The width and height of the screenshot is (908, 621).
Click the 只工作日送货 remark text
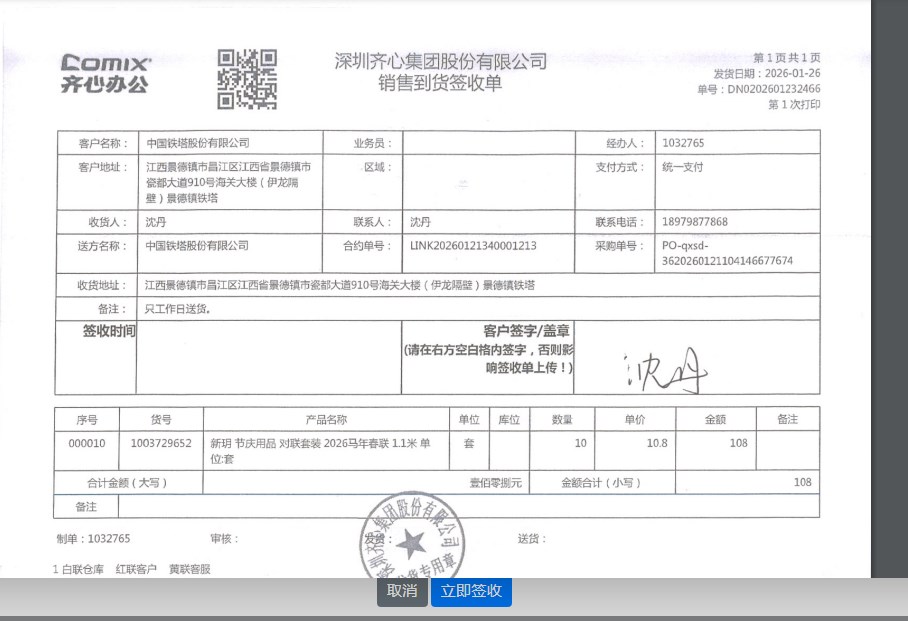coord(178,309)
